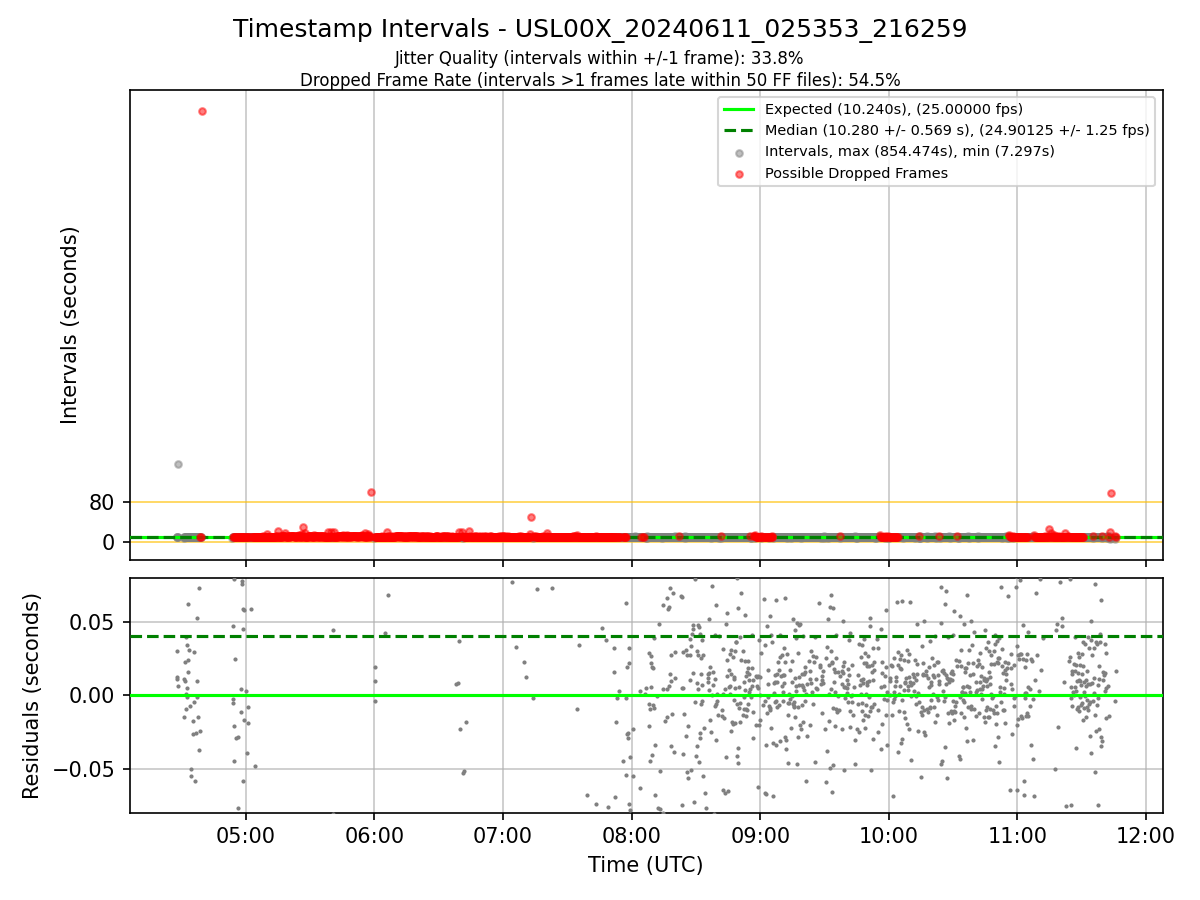1200x900 pixels.
Task: Click the 'Median (10.280 +/- 0.569 s)' legend entry
Action: tap(957, 130)
